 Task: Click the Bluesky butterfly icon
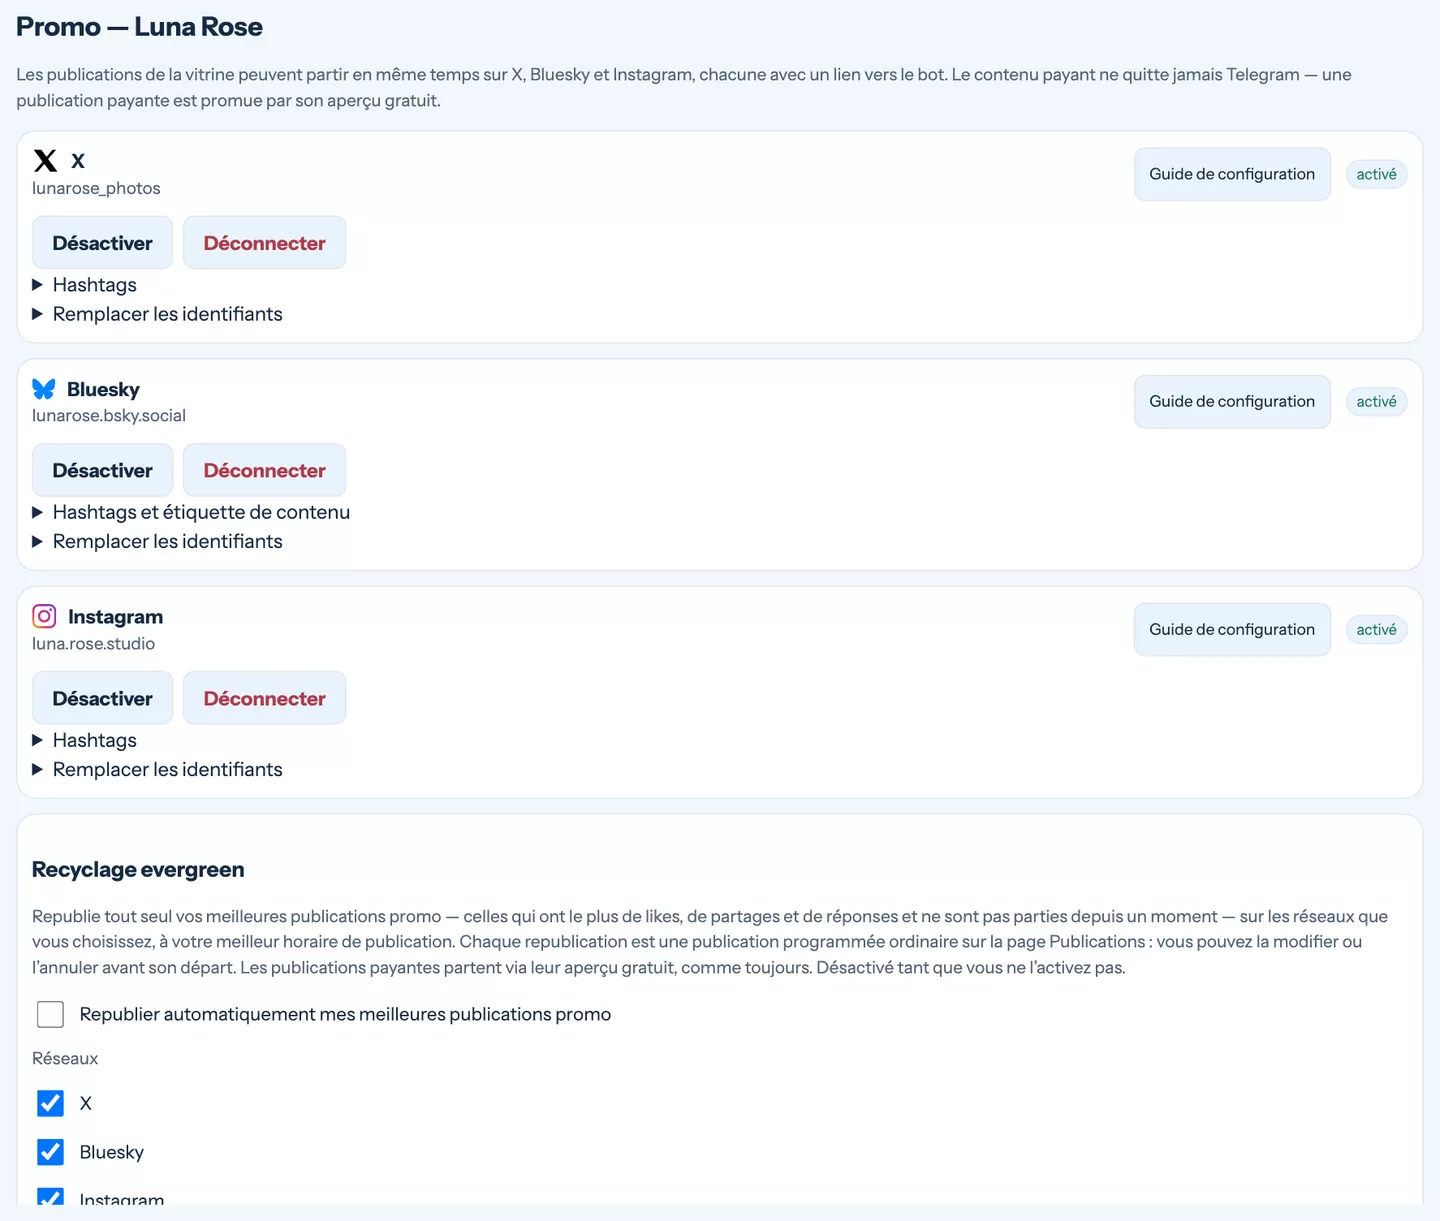(x=44, y=389)
